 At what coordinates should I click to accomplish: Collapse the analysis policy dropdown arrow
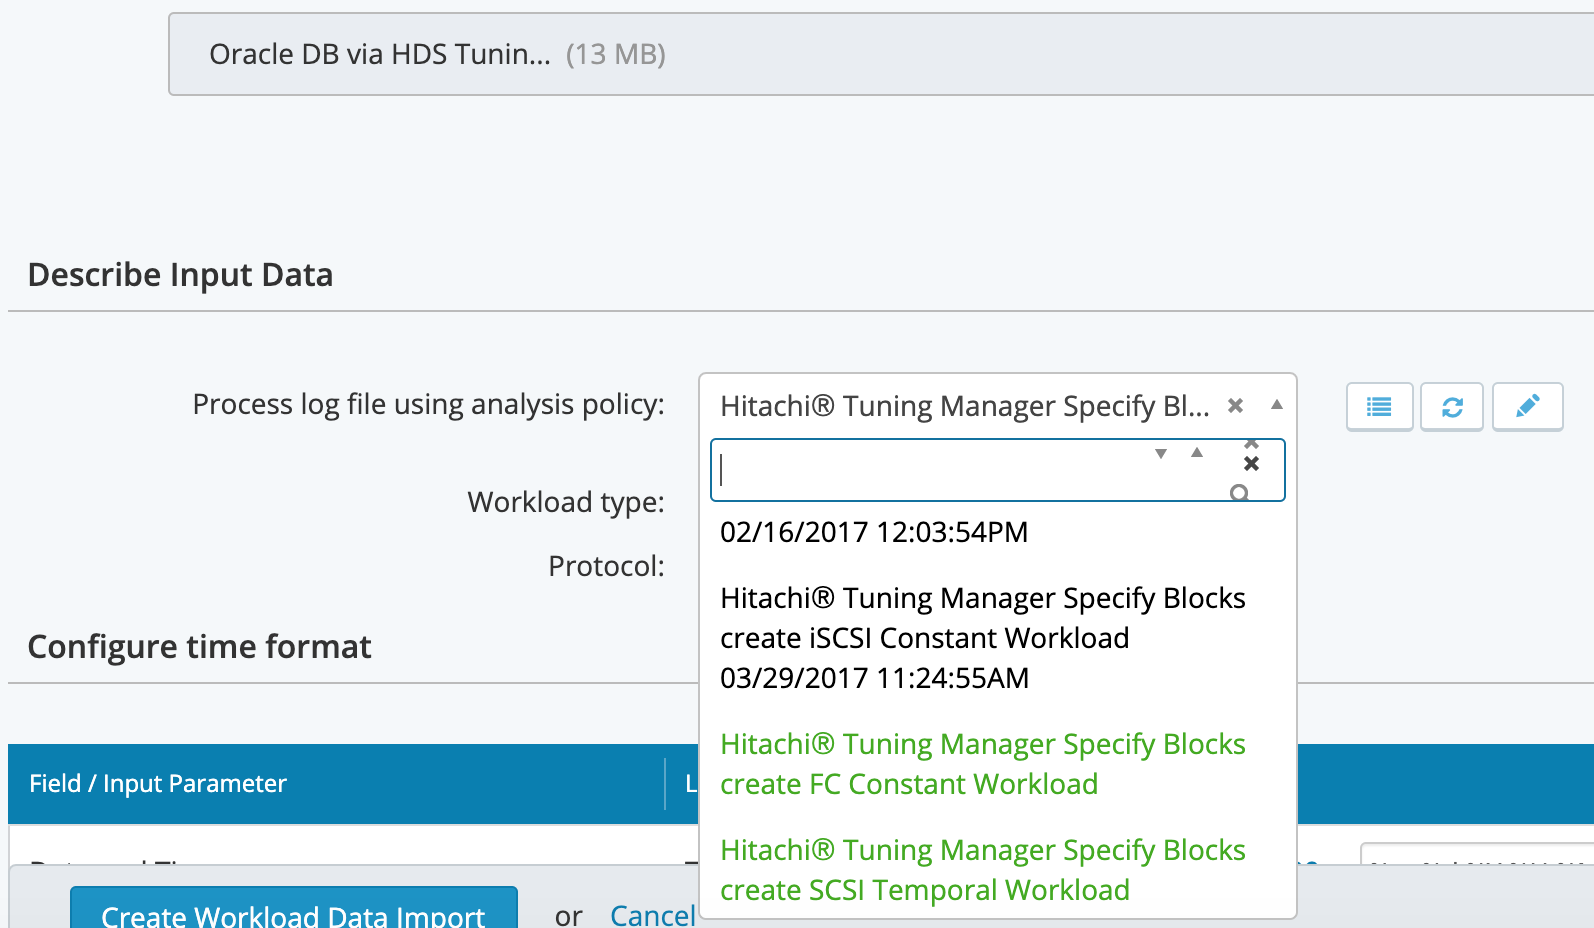(x=1277, y=405)
